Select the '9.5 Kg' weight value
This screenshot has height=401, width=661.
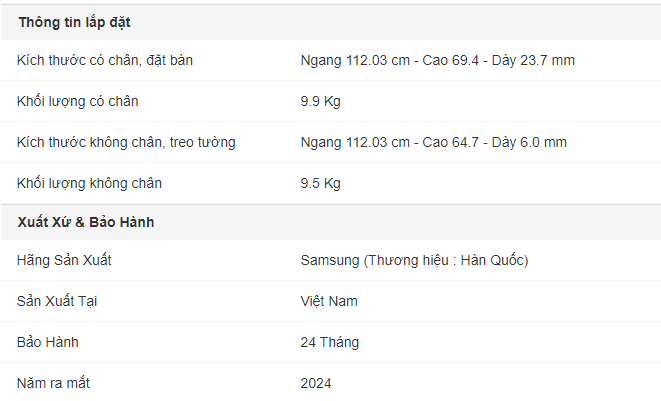click(320, 183)
